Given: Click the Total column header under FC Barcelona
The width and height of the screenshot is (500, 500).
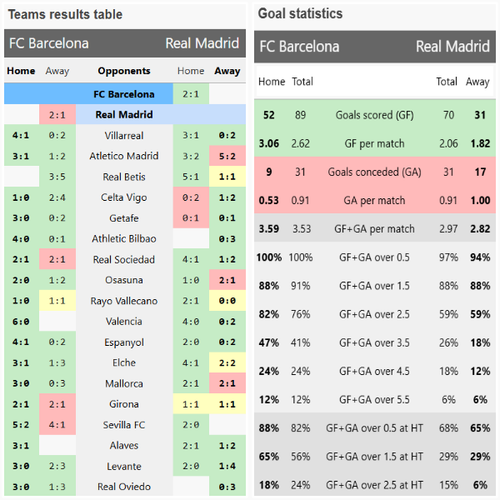Looking at the screenshot, I should [x=302, y=81].
